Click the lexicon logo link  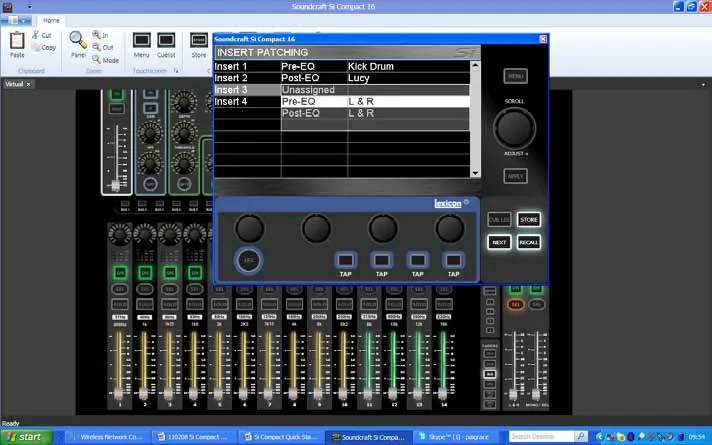[448, 203]
